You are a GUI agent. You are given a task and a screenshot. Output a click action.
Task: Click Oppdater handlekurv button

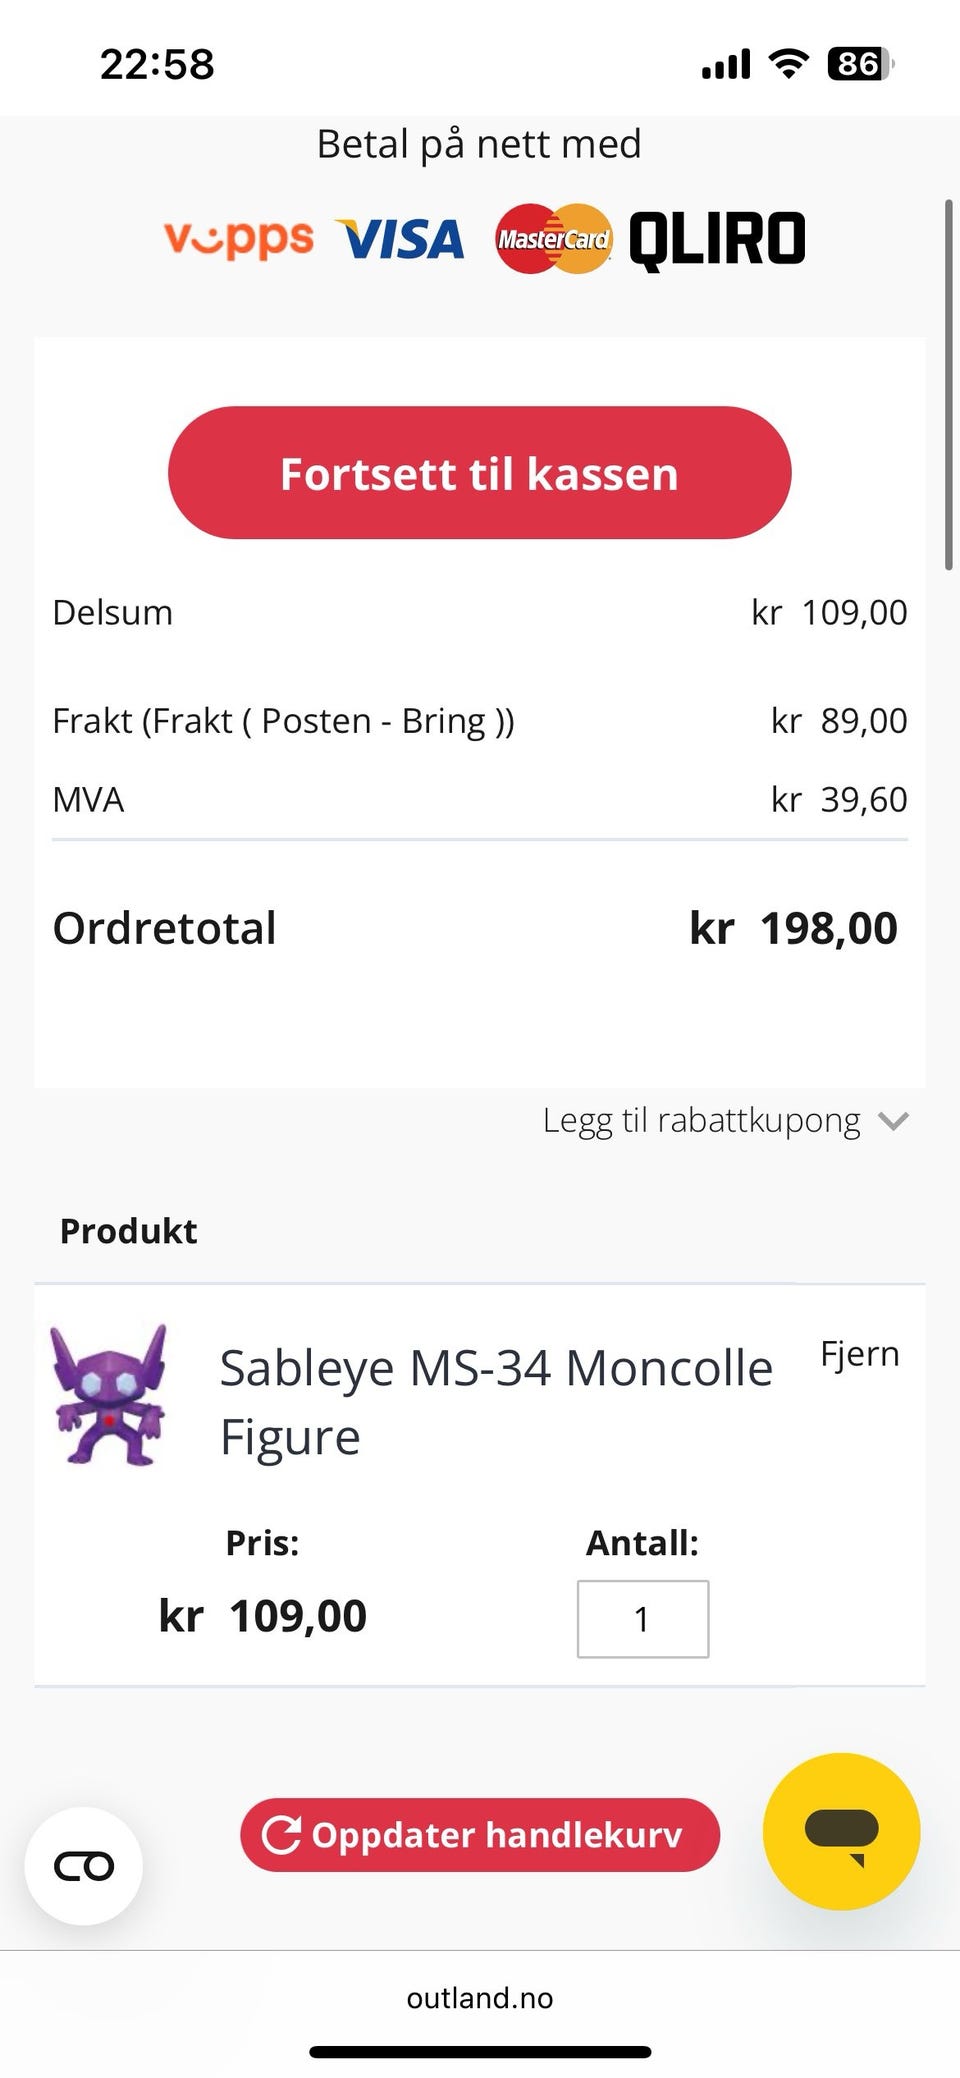(x=480, y=1835)
